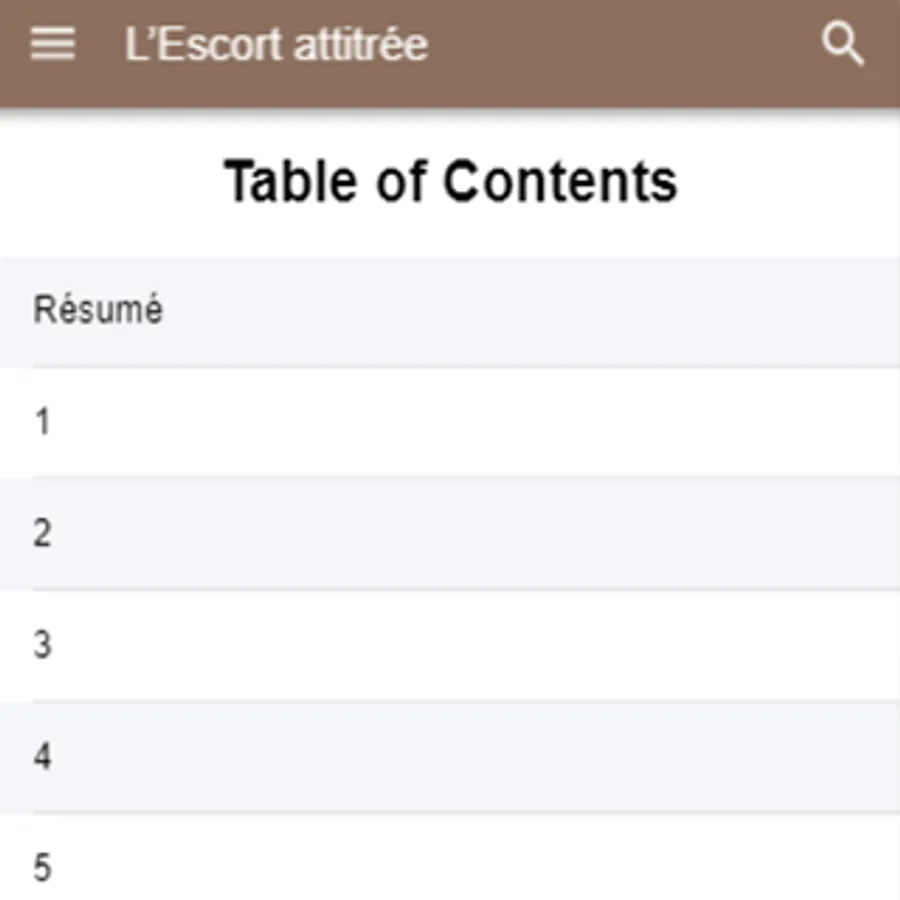
Task: Click the "L'Escort attitrée" app title
Action: (276, 45)
